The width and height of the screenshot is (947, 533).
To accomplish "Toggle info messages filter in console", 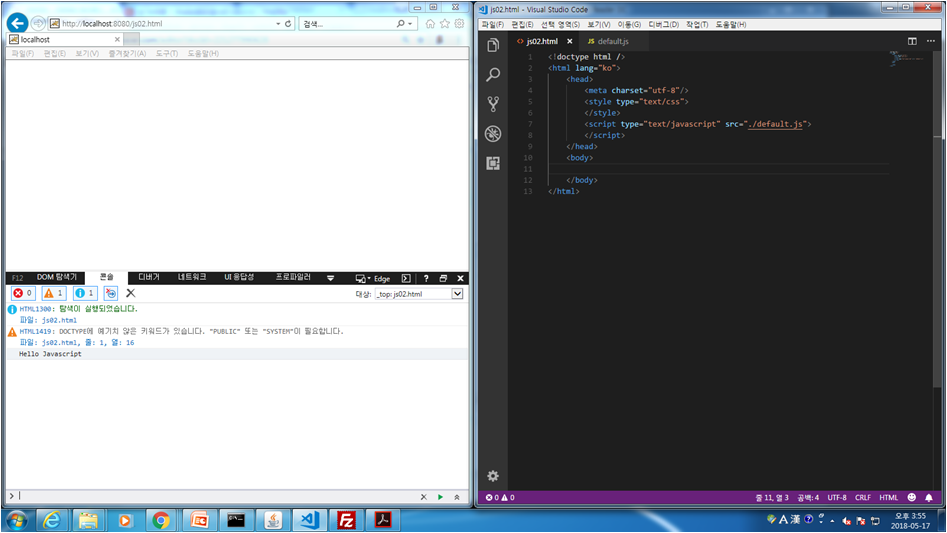I will pos(85,293).
